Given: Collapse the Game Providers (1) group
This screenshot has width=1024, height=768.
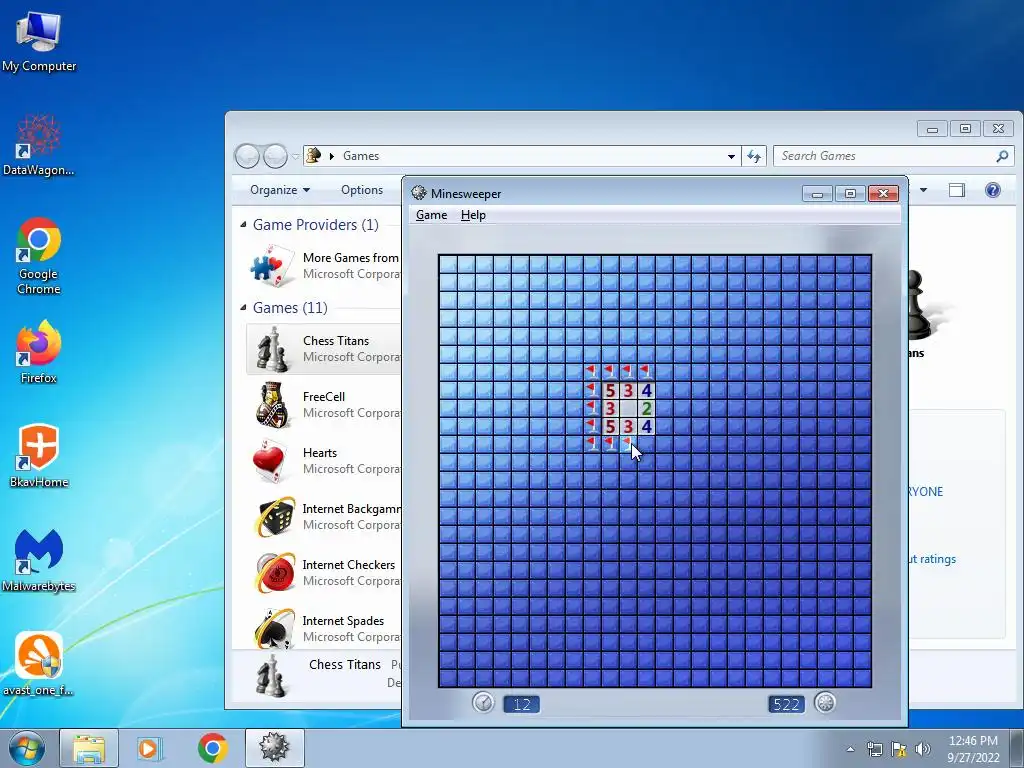Looking at the screenshot, I should tap(243, 224).
